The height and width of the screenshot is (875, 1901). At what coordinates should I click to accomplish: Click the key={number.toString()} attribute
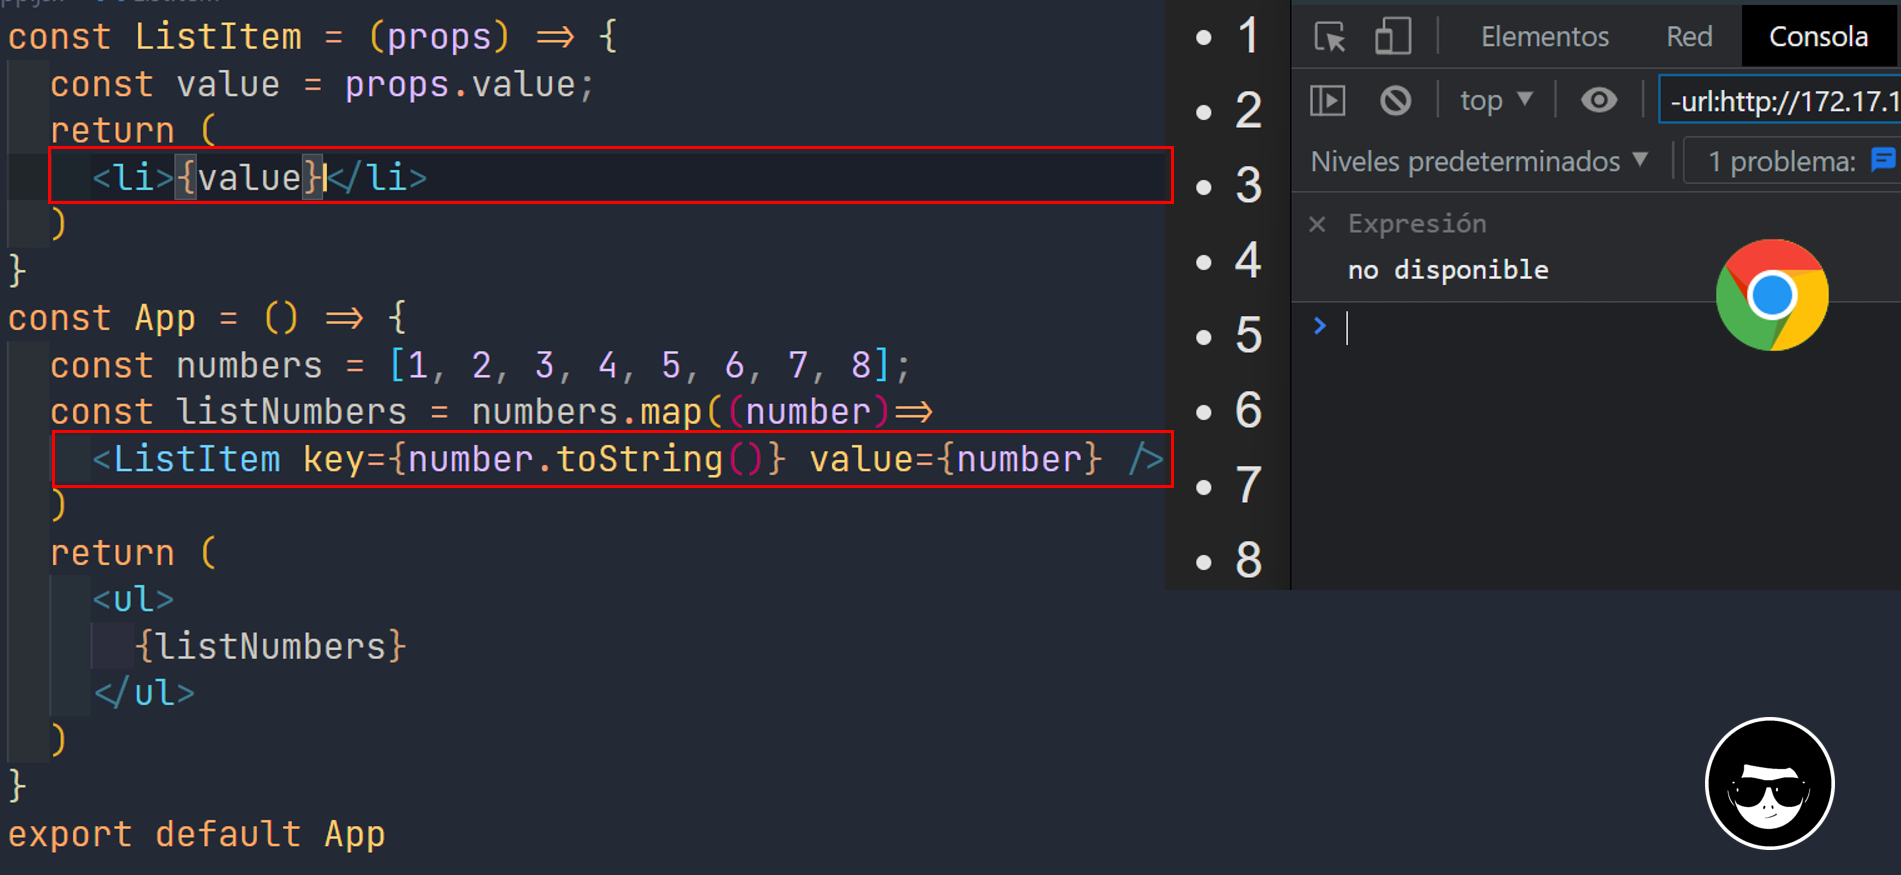(545, 460)
